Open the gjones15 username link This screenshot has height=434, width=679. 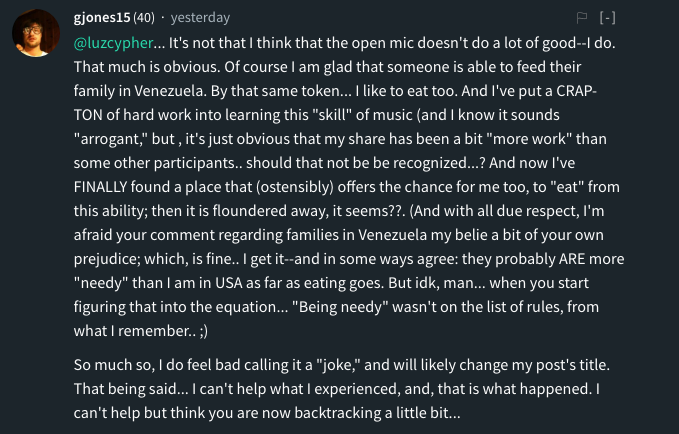pos(101,17)
